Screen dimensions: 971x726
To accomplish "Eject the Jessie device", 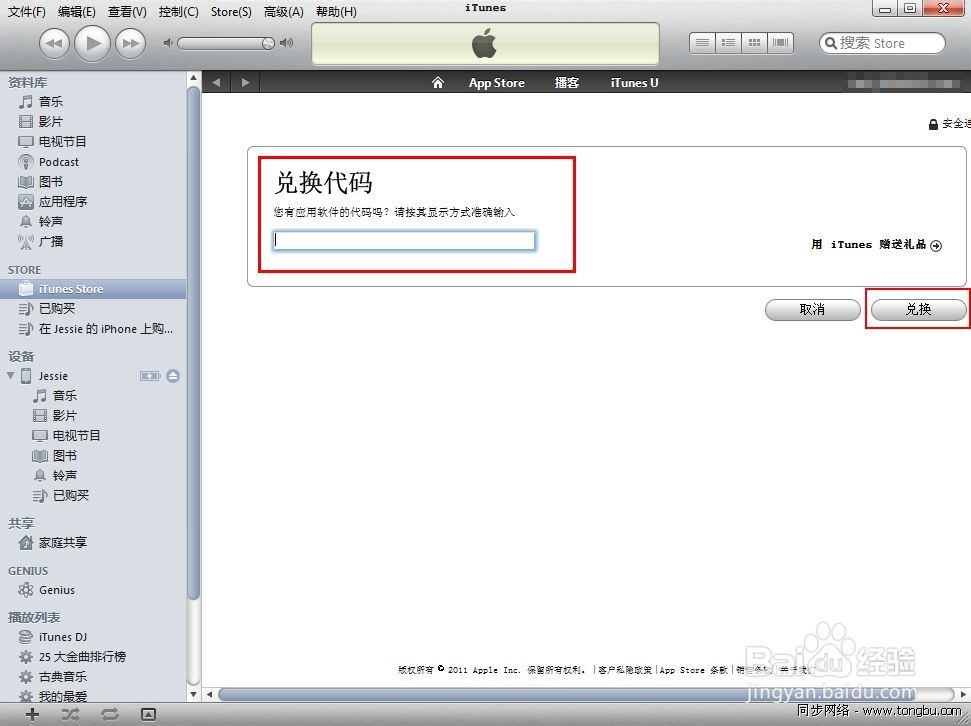I will (173, 376).
